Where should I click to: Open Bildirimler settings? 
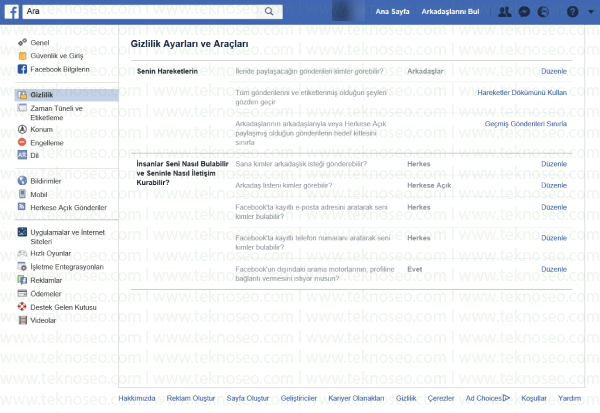(46, 181)
